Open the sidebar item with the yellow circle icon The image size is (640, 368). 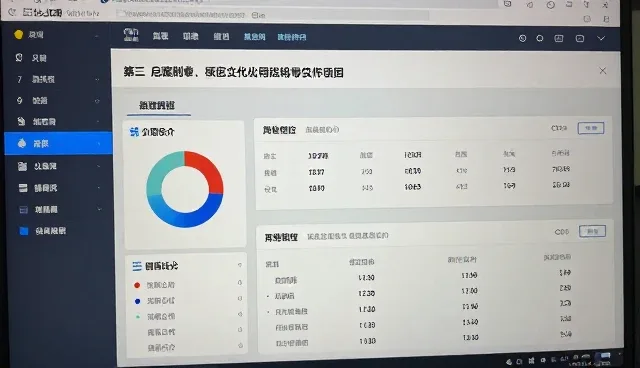click(57, 35)
